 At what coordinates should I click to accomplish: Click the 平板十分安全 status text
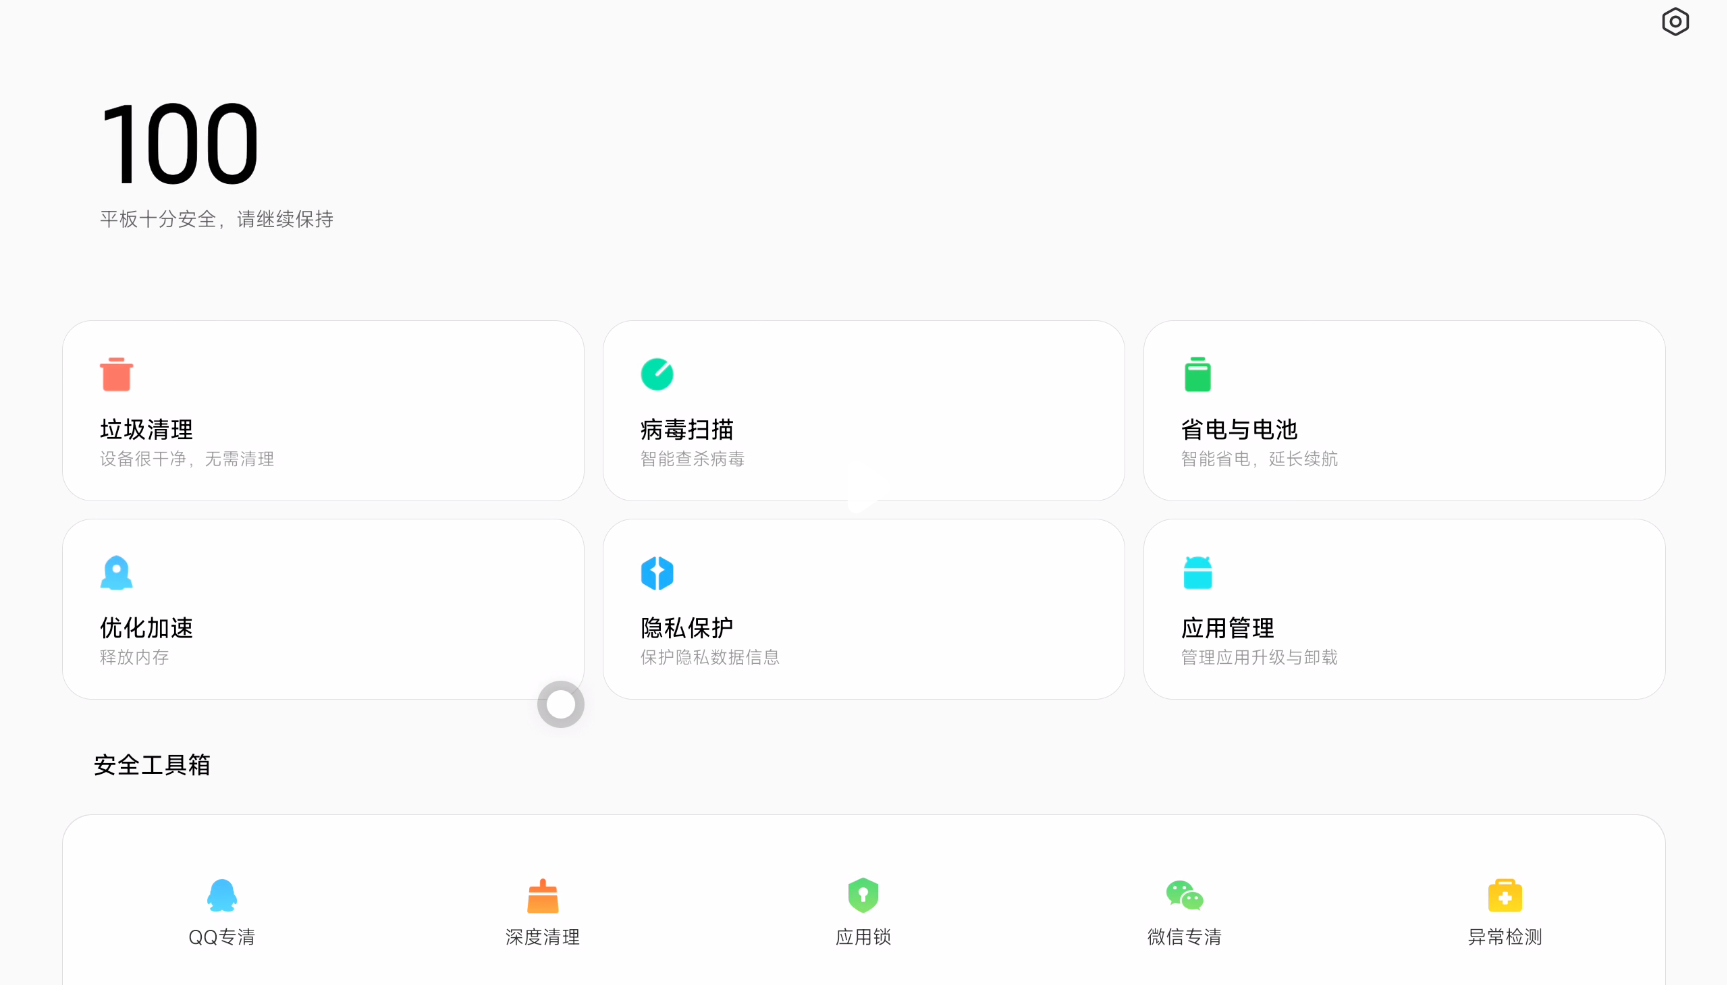(216, 219)
